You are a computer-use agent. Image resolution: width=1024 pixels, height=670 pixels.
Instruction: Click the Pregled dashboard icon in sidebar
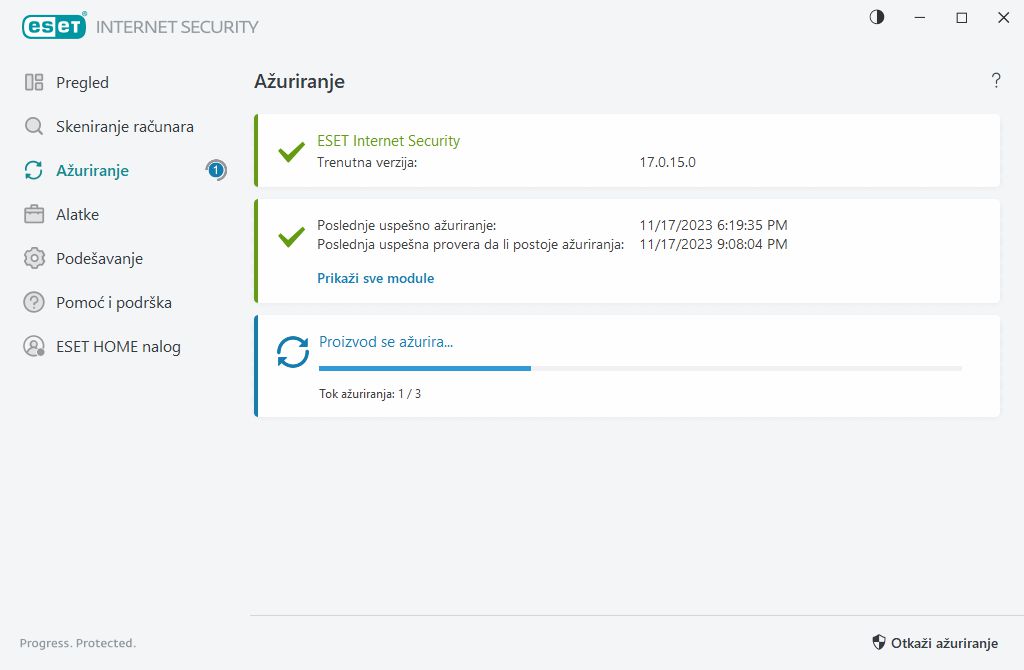[x=34, y=83]
